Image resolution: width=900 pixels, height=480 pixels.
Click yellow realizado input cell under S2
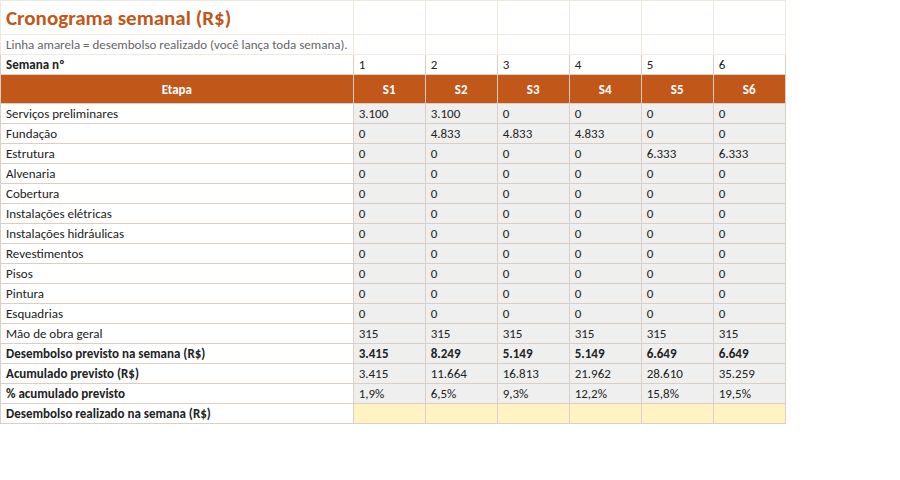461,414
